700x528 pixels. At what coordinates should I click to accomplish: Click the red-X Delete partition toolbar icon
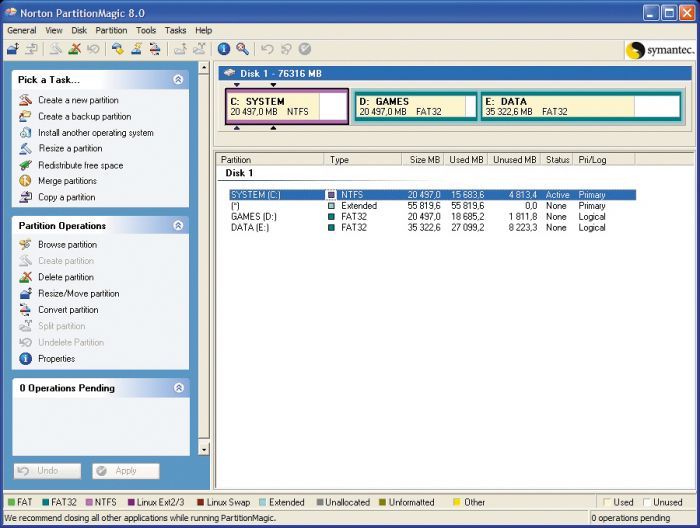(x=75, y=49)
